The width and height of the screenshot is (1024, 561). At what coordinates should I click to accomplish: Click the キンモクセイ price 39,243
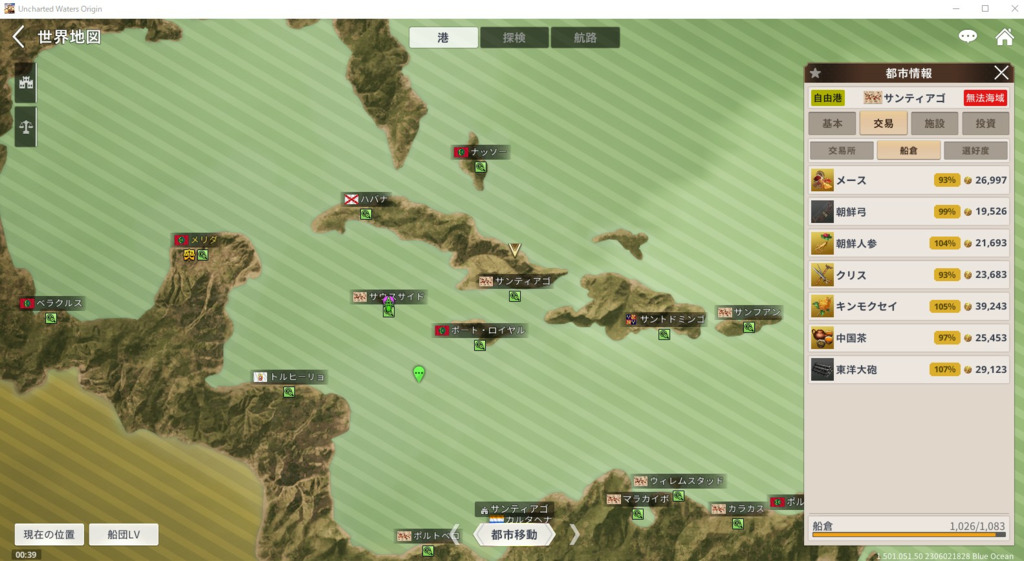pos(991,306)
